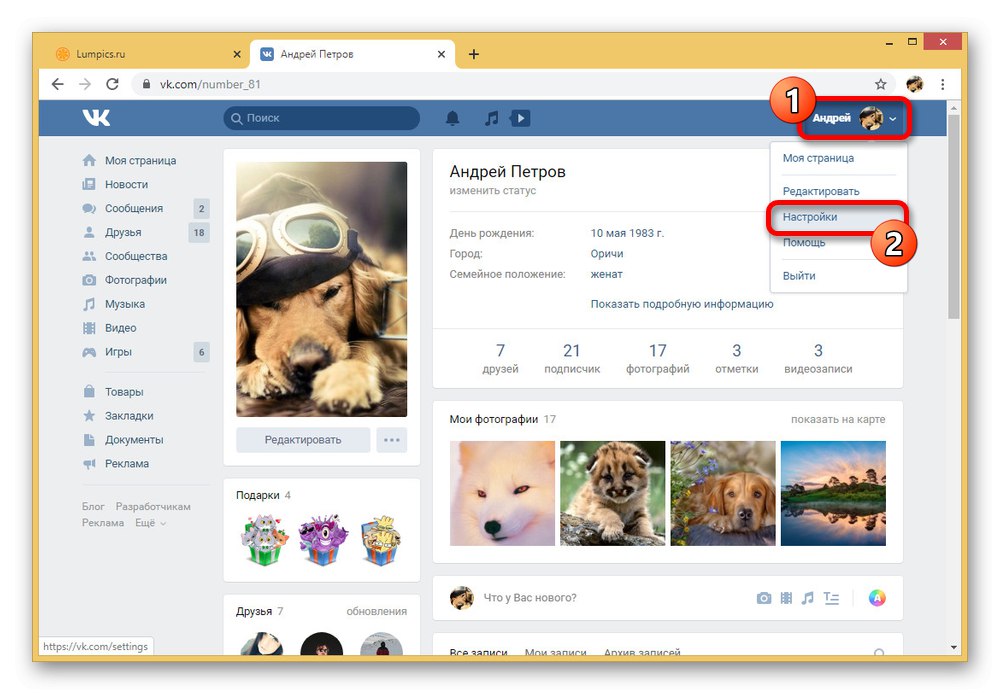Select Выйти in the dropdown menu
1000x694 pixels.
click(x=799, y=276)
